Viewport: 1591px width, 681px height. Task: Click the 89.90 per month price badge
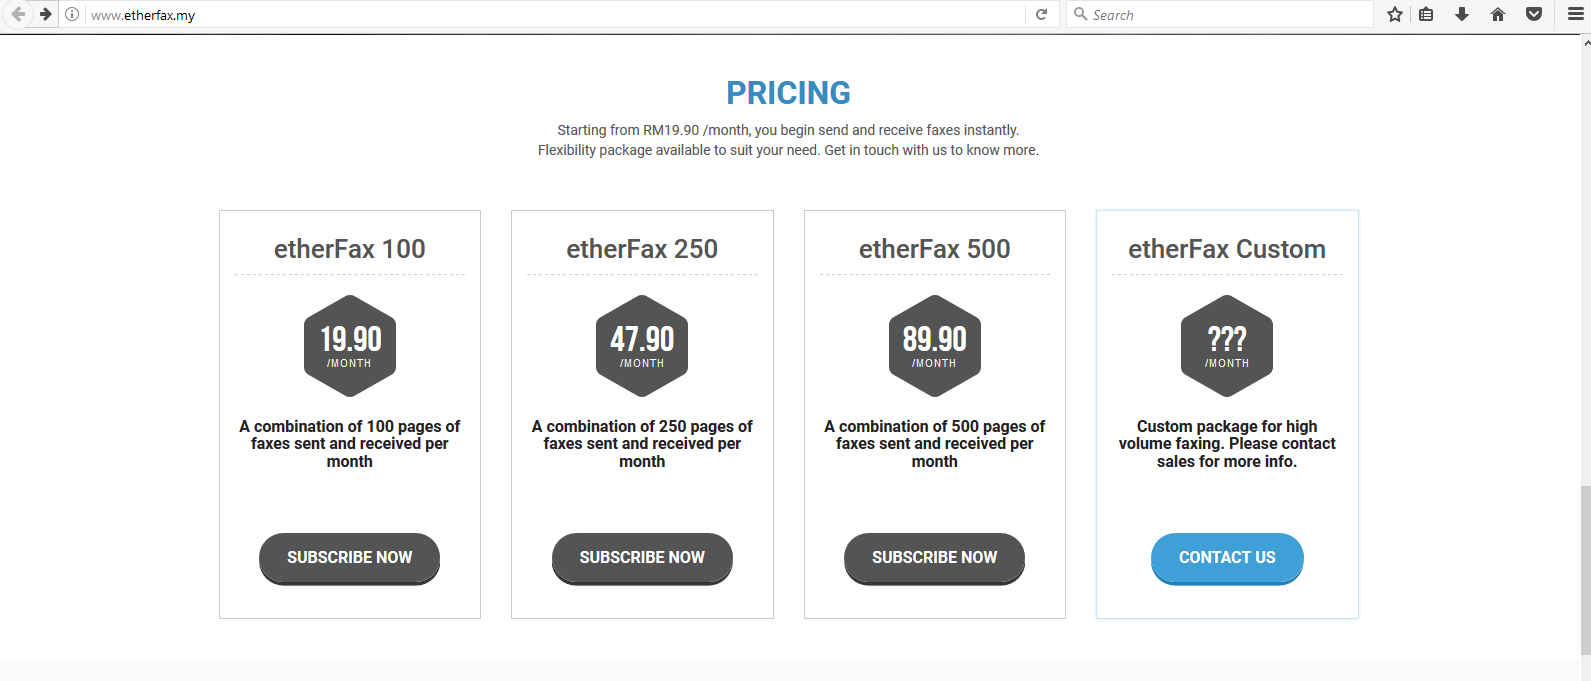(x=934, y=345)
